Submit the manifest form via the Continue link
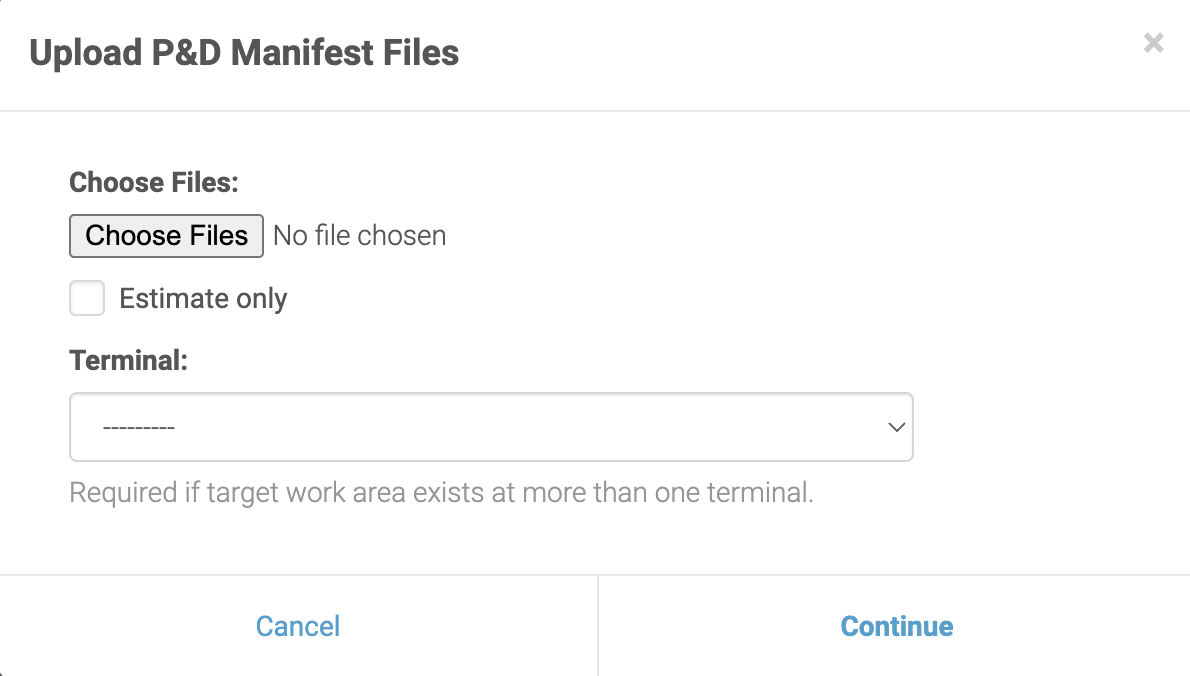 coord(896,626)
